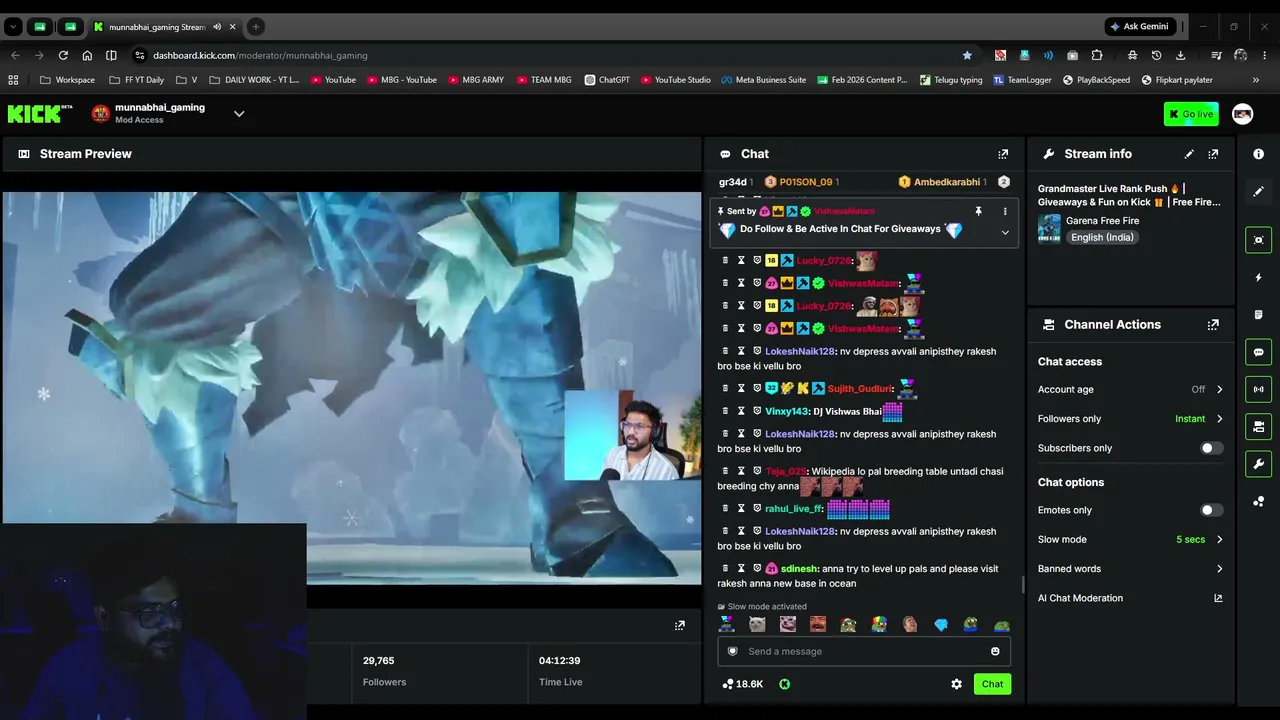This screenshot has width=1280, height=720.
Task: Timeout rahul_live_ff using hourglass icon
Action: pos(741,509)
